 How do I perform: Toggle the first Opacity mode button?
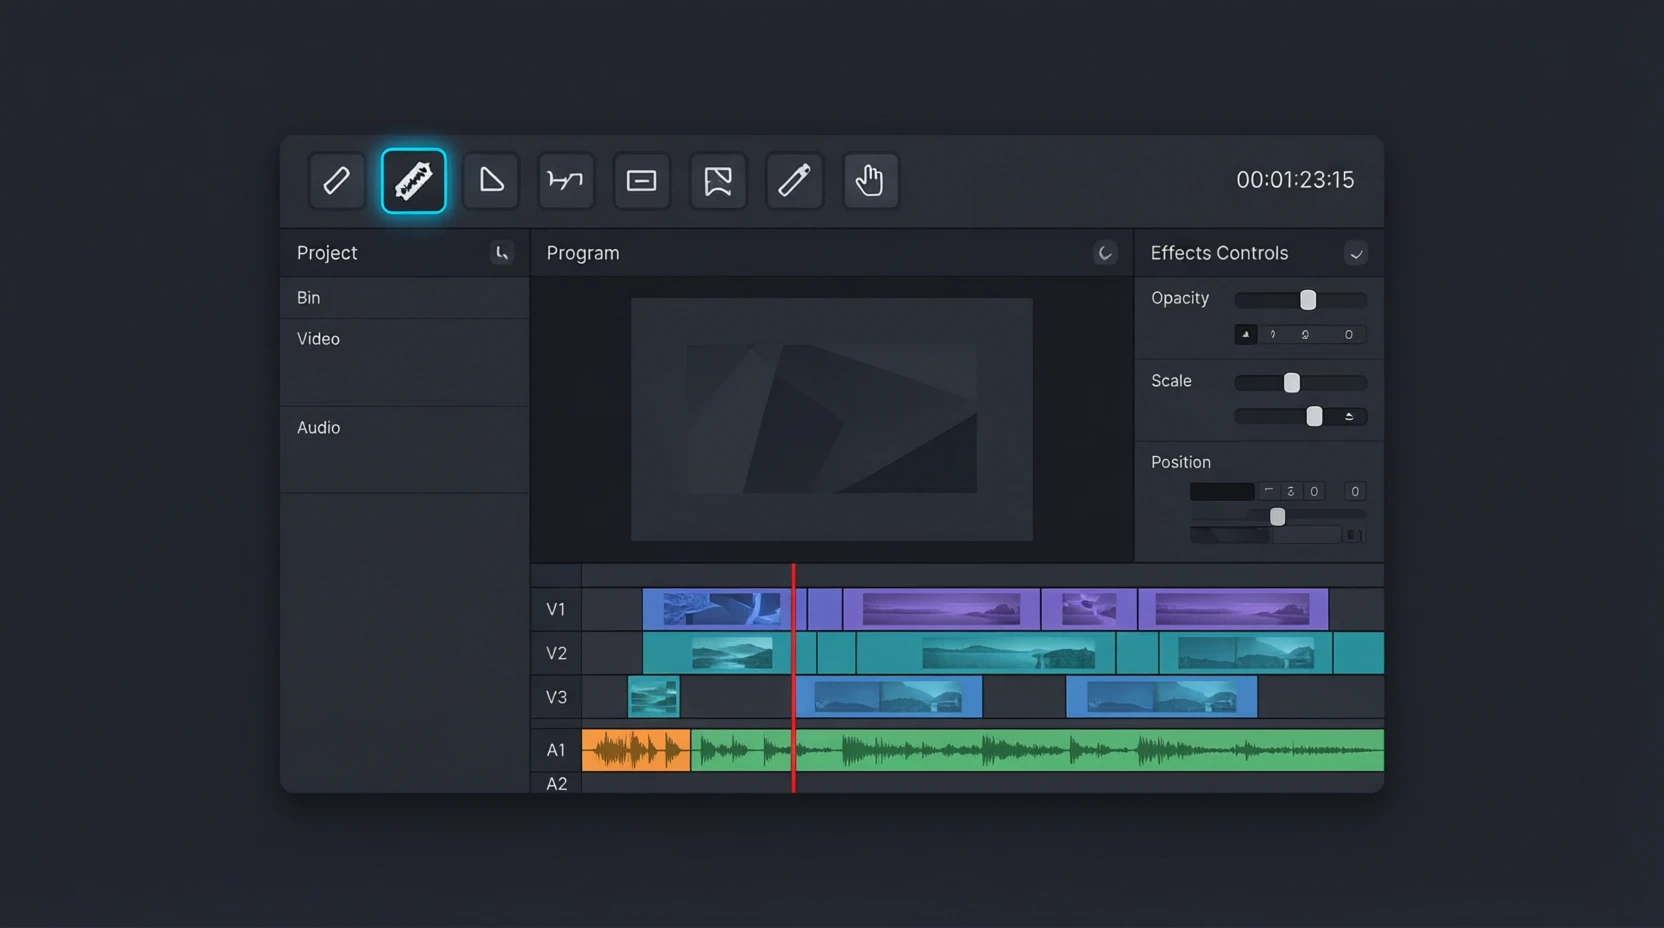1245,335
